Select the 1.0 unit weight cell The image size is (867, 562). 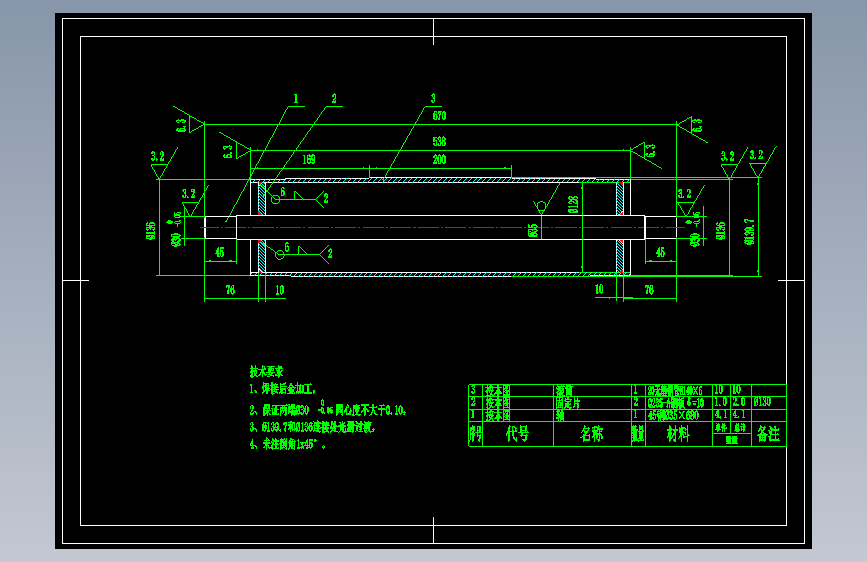720,402
